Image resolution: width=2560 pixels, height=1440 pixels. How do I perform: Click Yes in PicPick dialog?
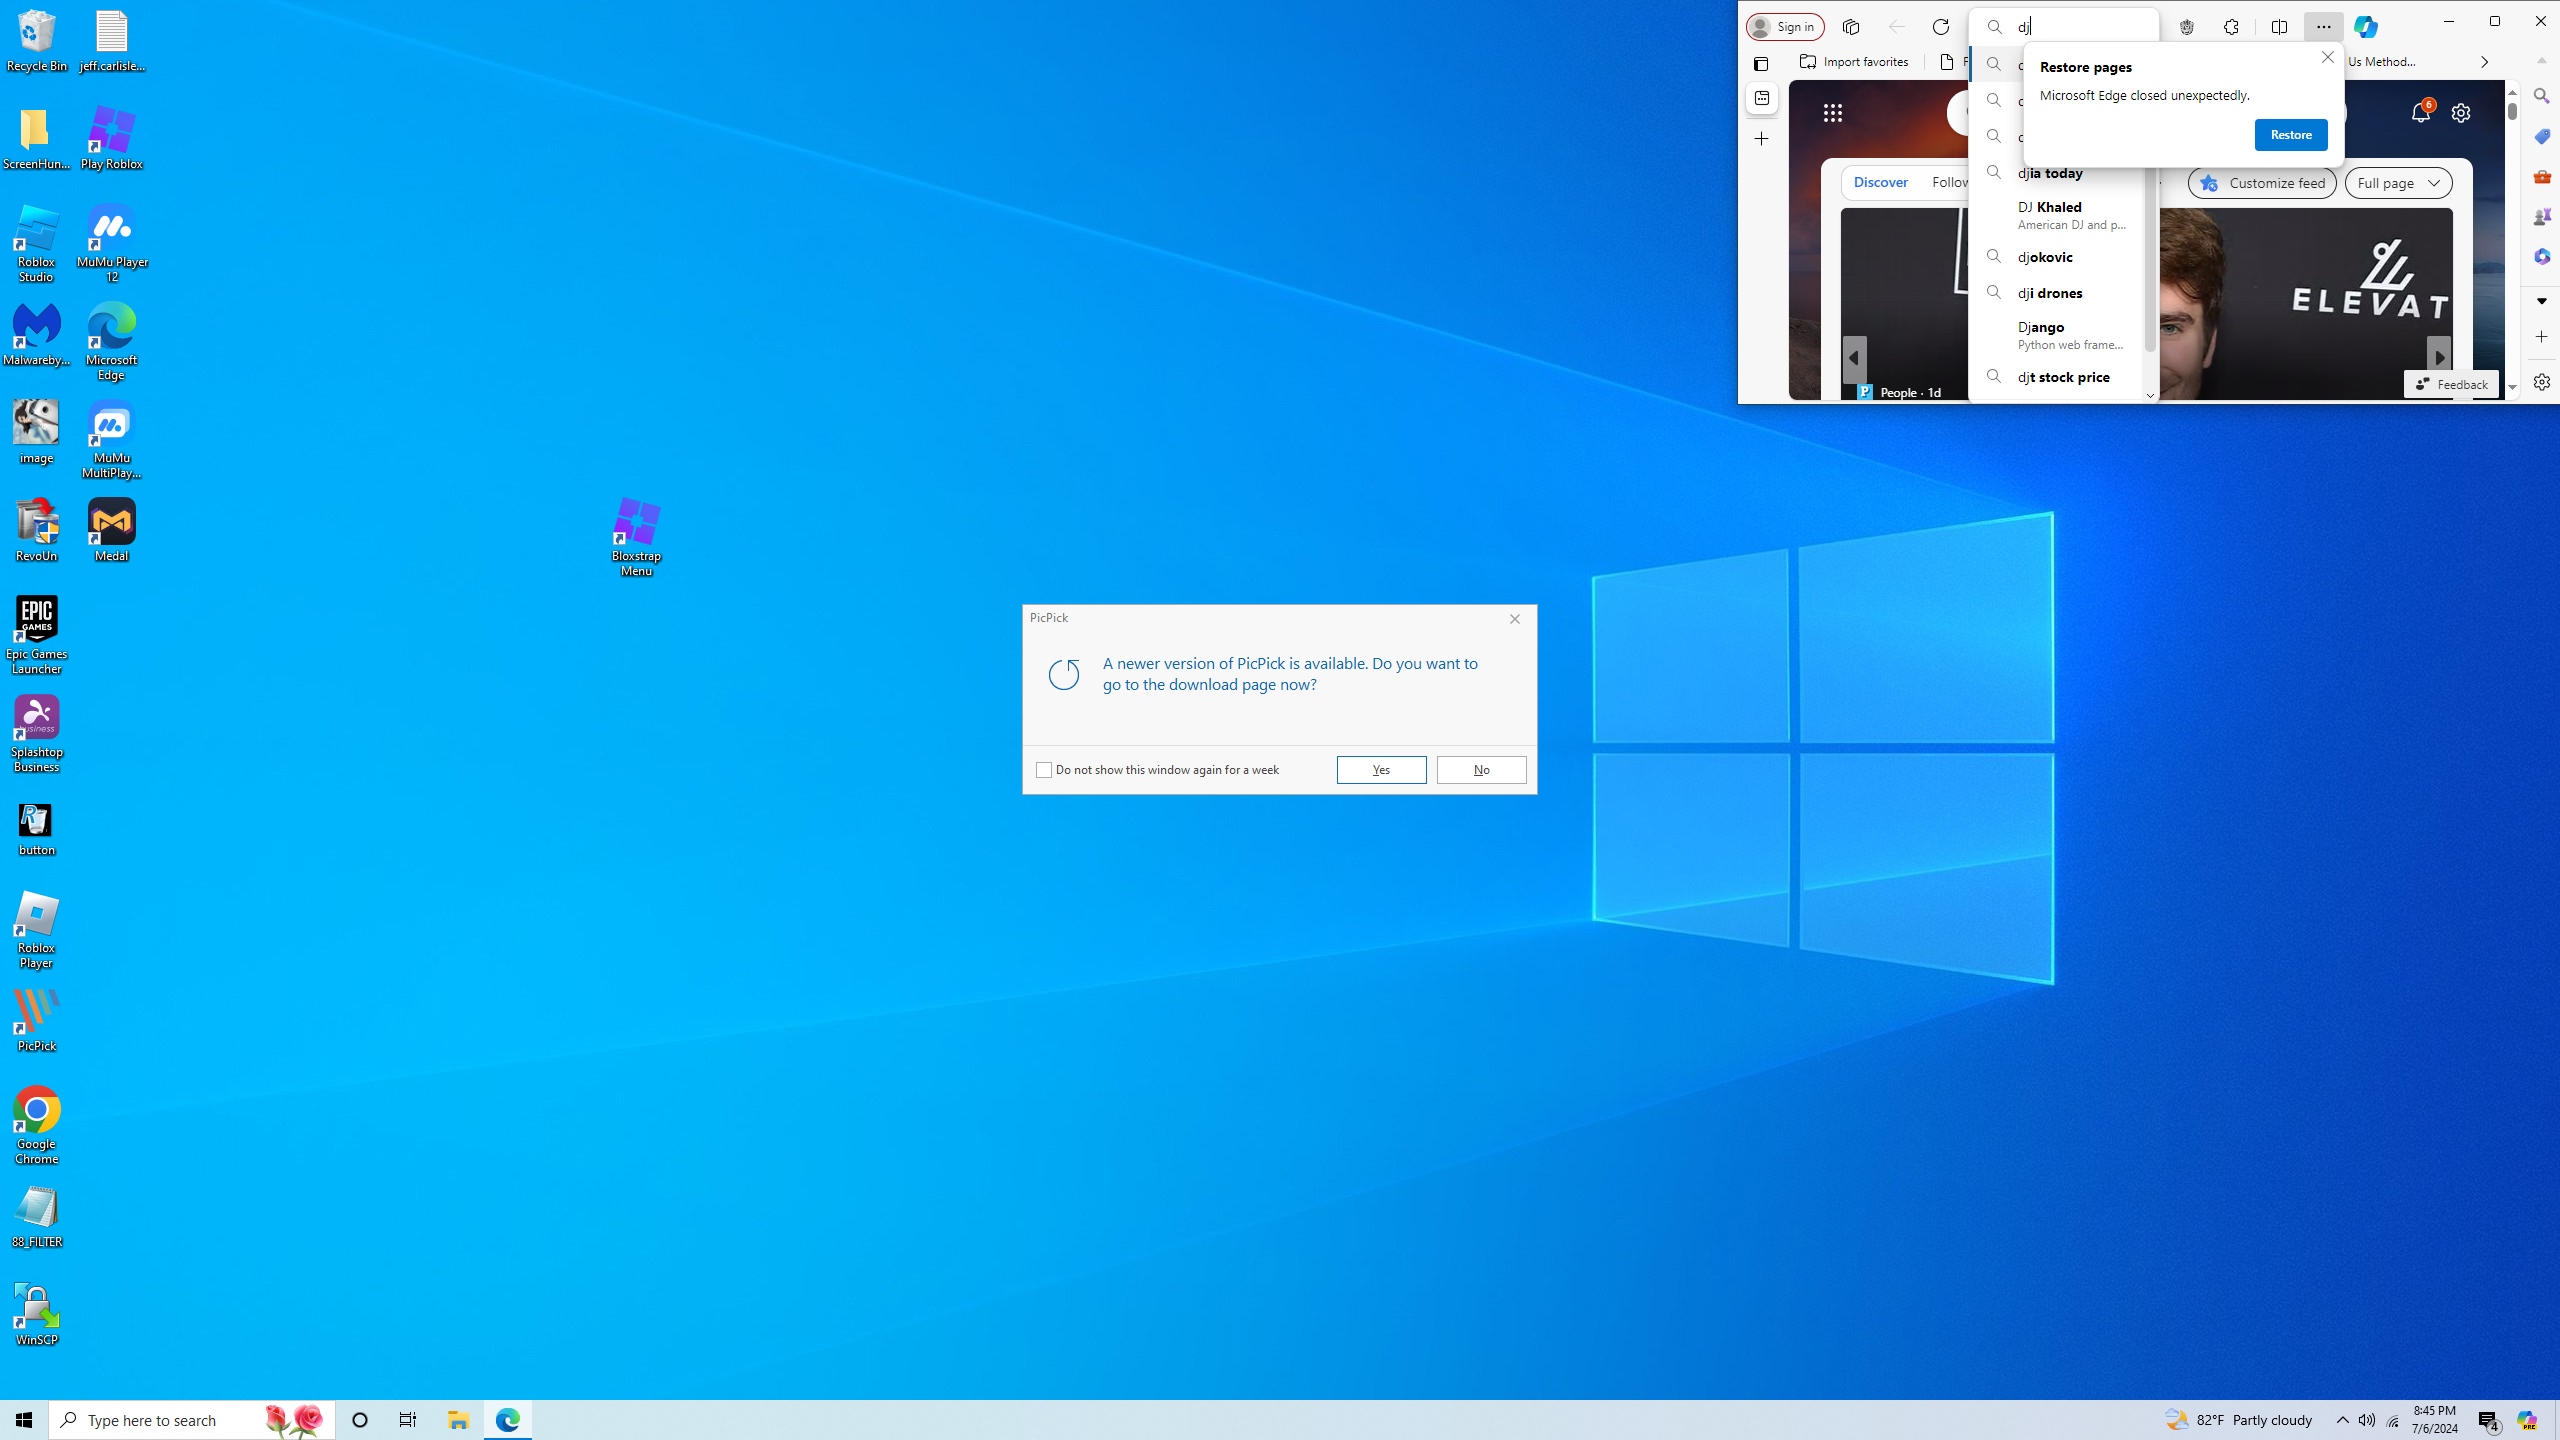click(1381, 770)
